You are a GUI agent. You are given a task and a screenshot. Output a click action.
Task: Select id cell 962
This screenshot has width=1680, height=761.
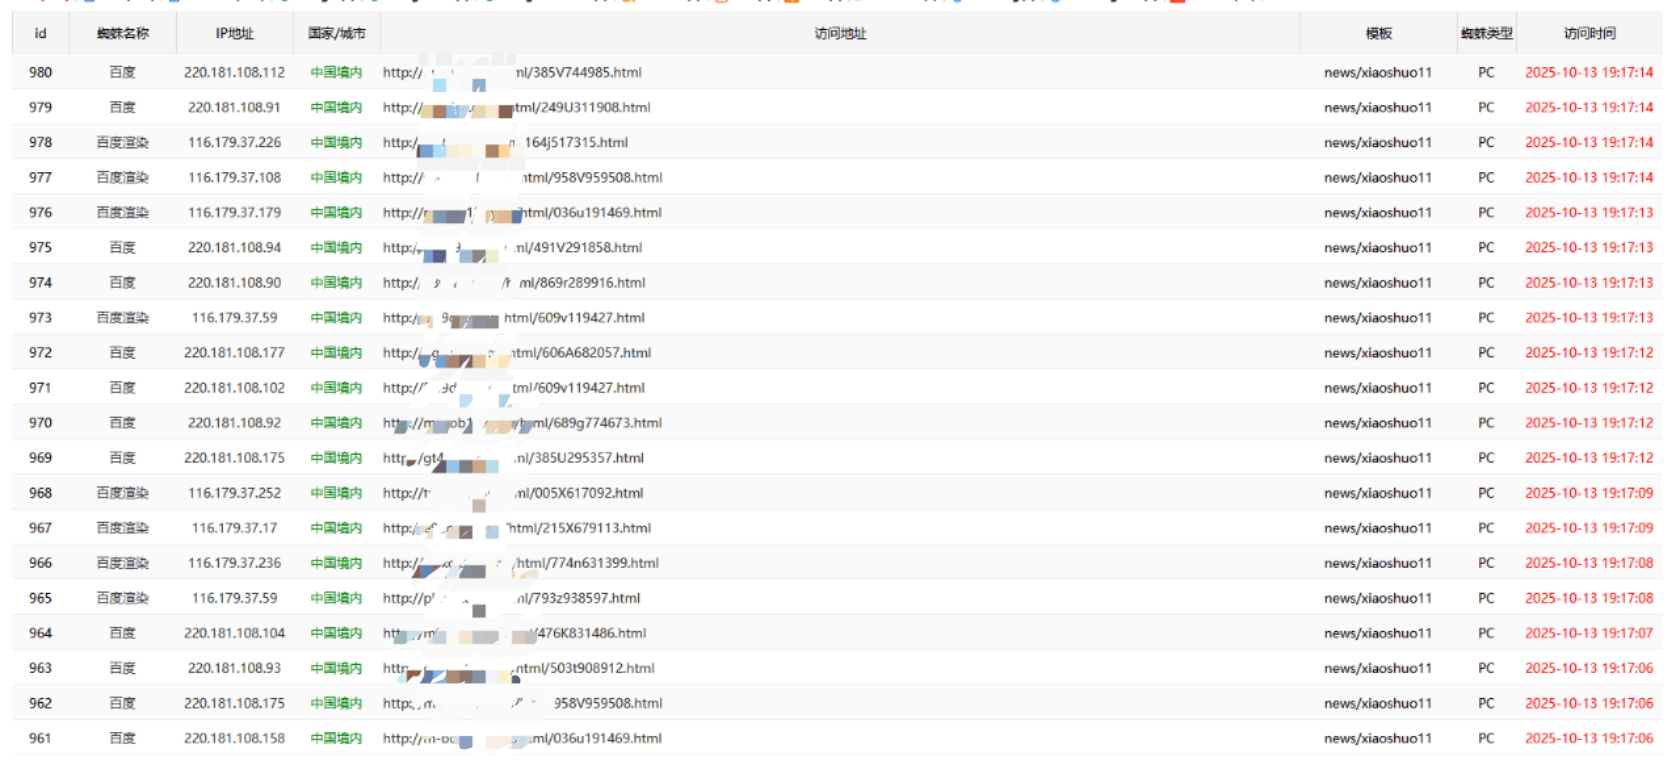coord(40,703)
